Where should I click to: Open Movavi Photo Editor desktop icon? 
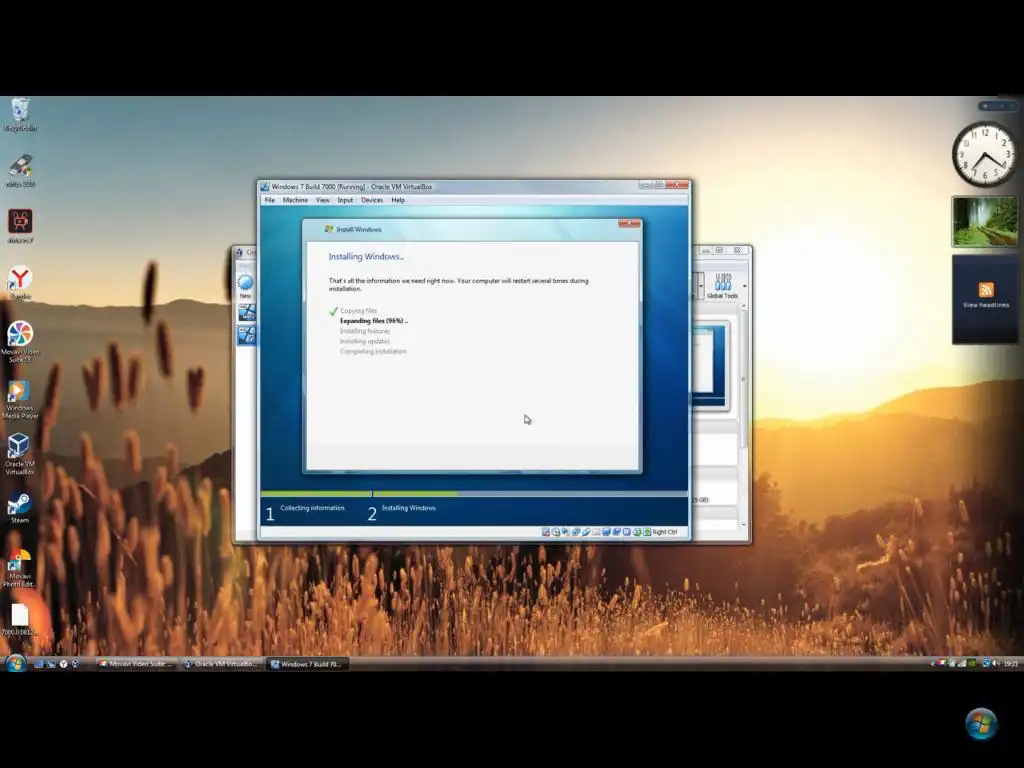tap(20, 568)
